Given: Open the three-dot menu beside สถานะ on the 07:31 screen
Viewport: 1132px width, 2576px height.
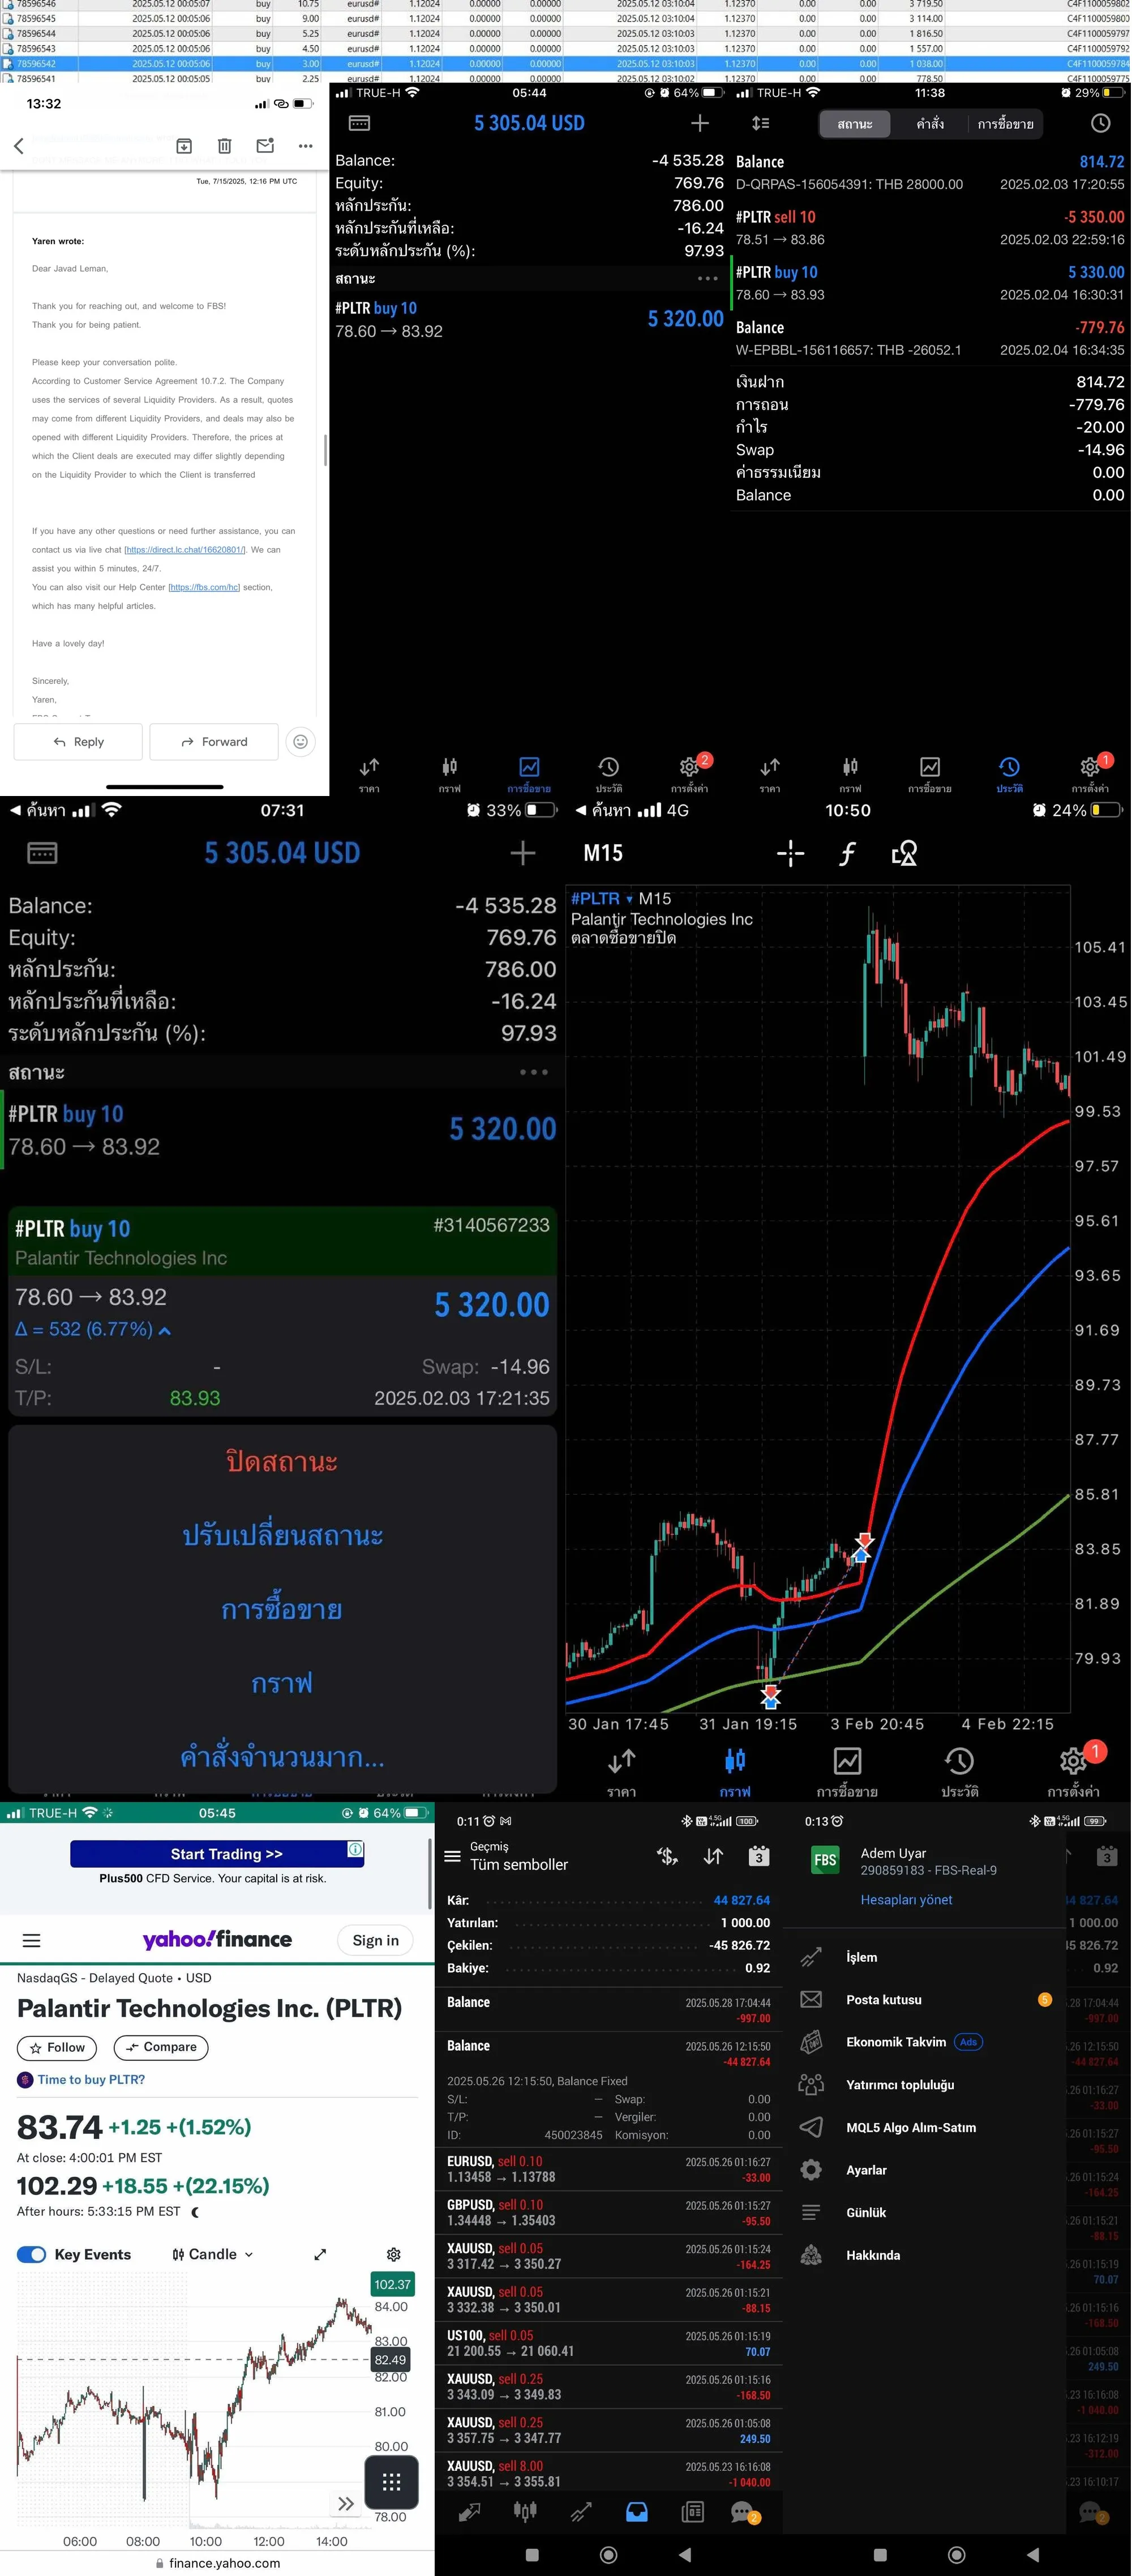Looking at the screenshot, I should pyautogui.click(x=534, y=1072).
